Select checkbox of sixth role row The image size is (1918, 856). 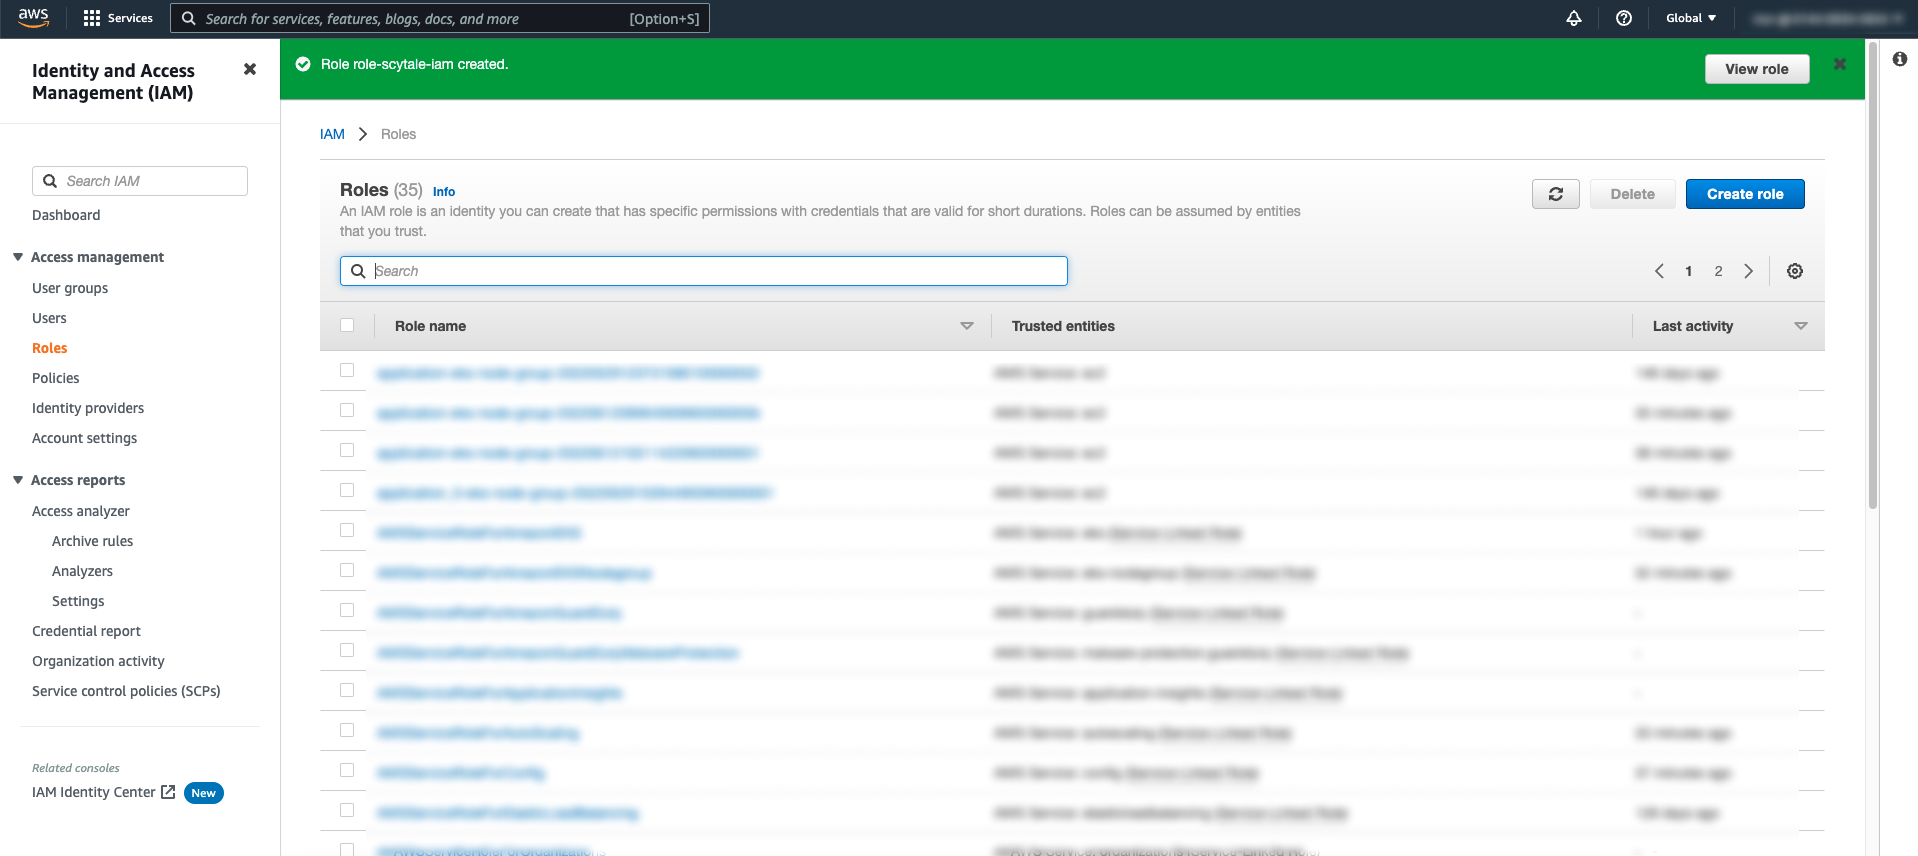click(347, 570)
